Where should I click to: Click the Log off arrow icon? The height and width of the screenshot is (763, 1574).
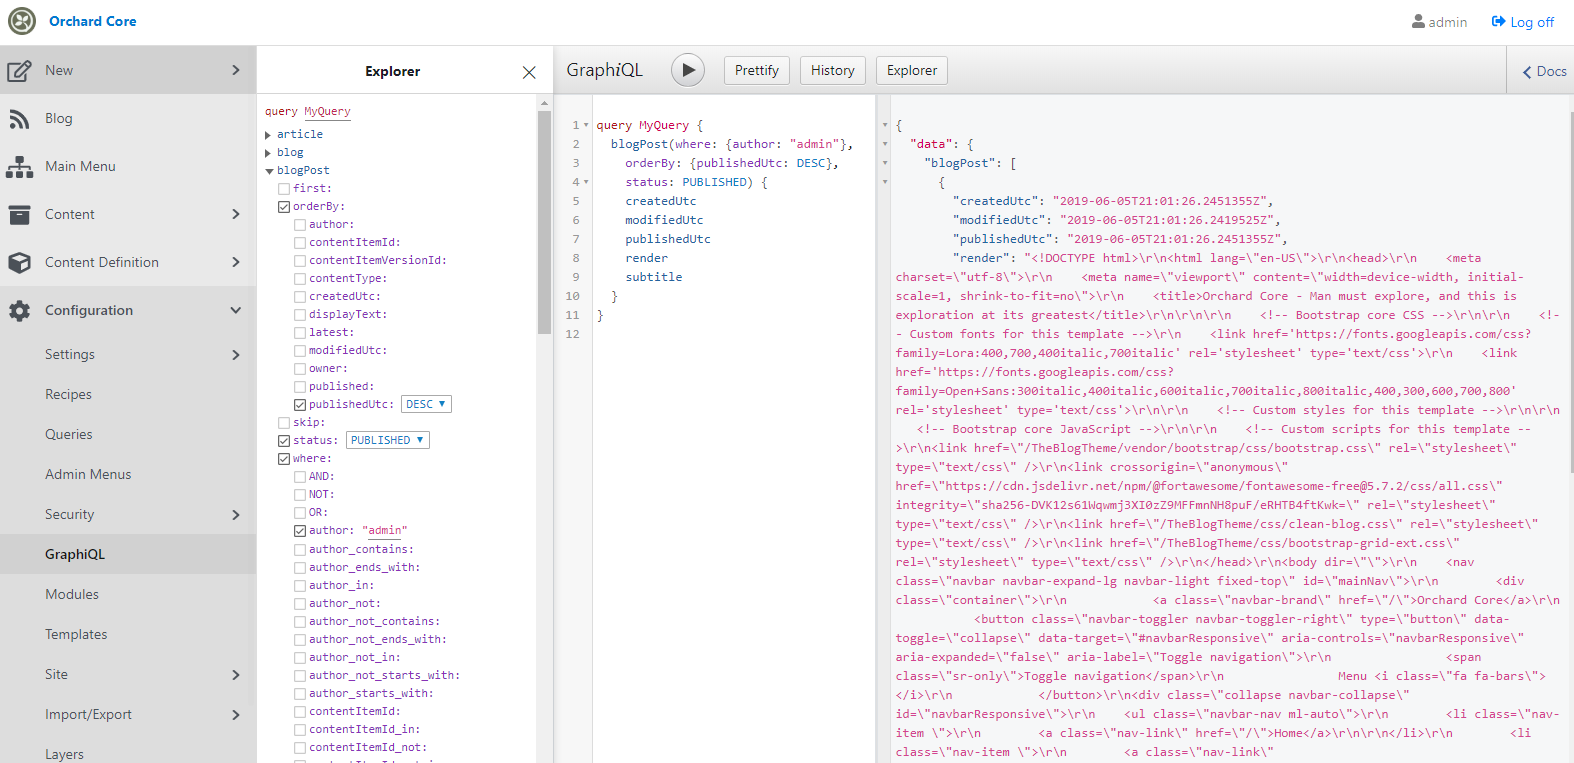coord(1498,21)
